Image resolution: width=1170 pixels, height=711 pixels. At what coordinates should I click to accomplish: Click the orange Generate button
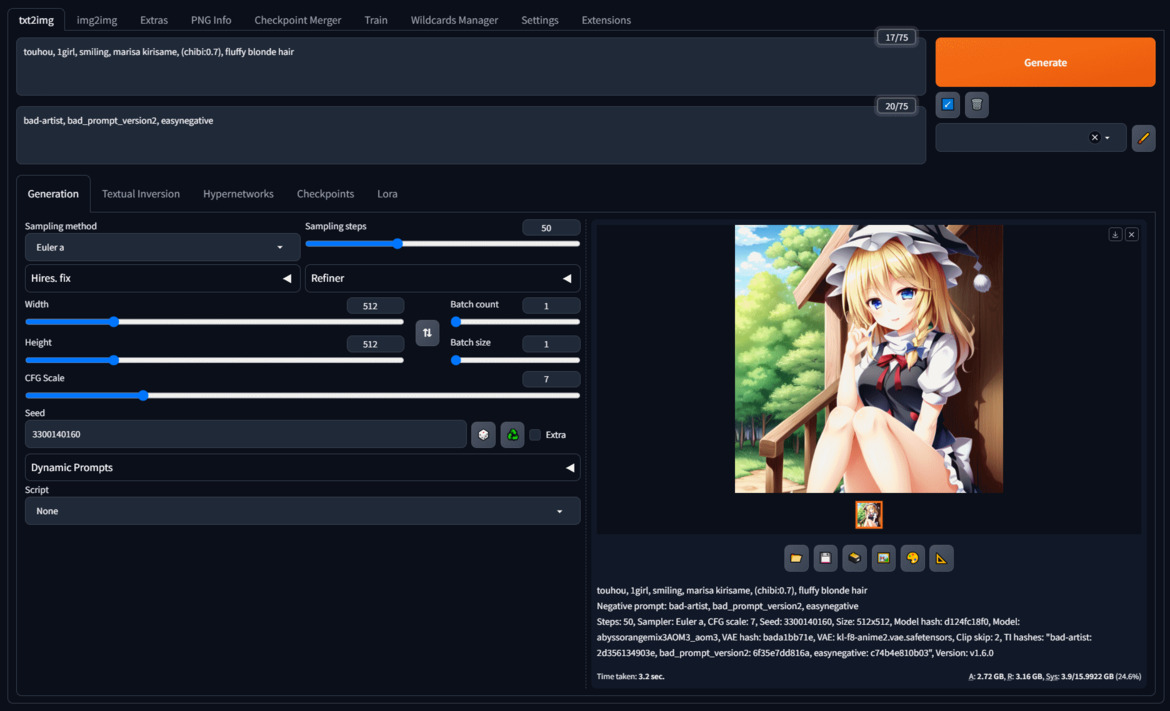pyautogui.click(x=1045, y=63)
